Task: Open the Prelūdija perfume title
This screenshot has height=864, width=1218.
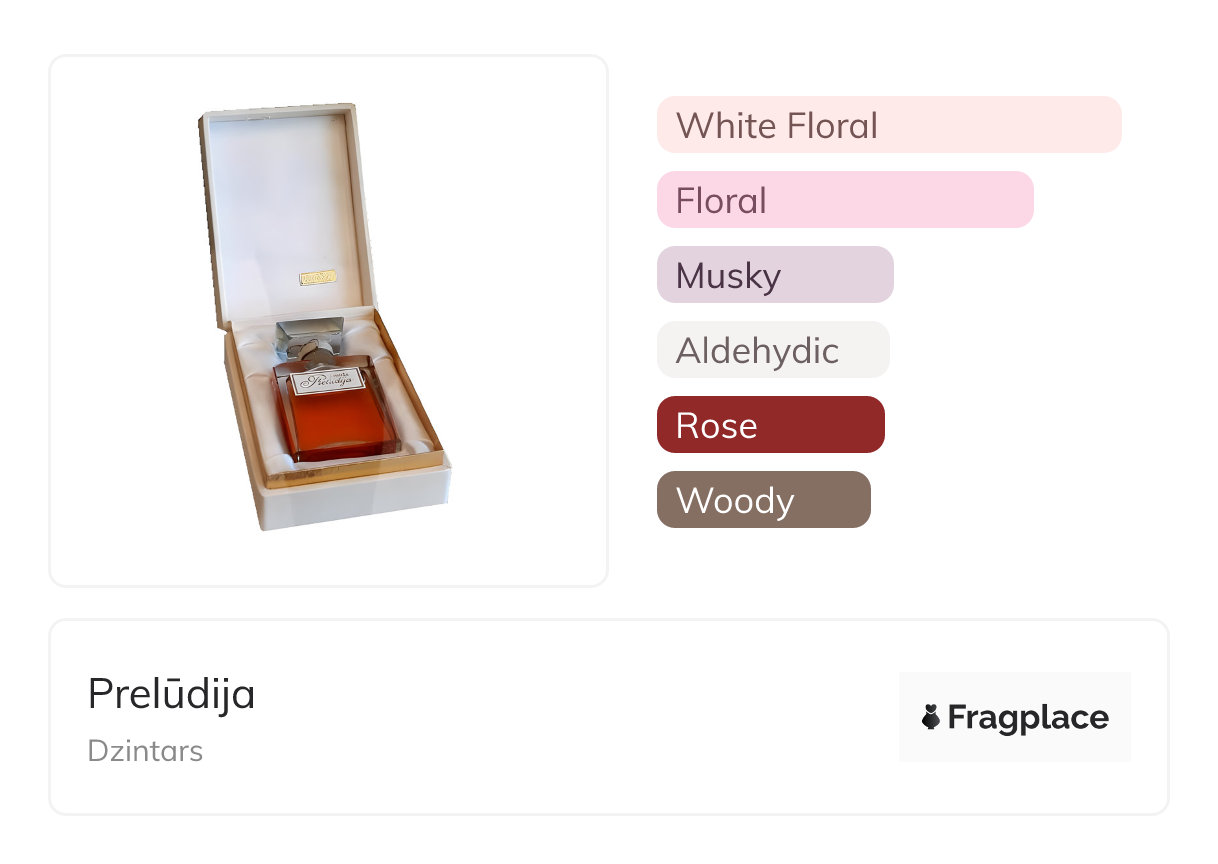Action: click(x=171, y=694)
